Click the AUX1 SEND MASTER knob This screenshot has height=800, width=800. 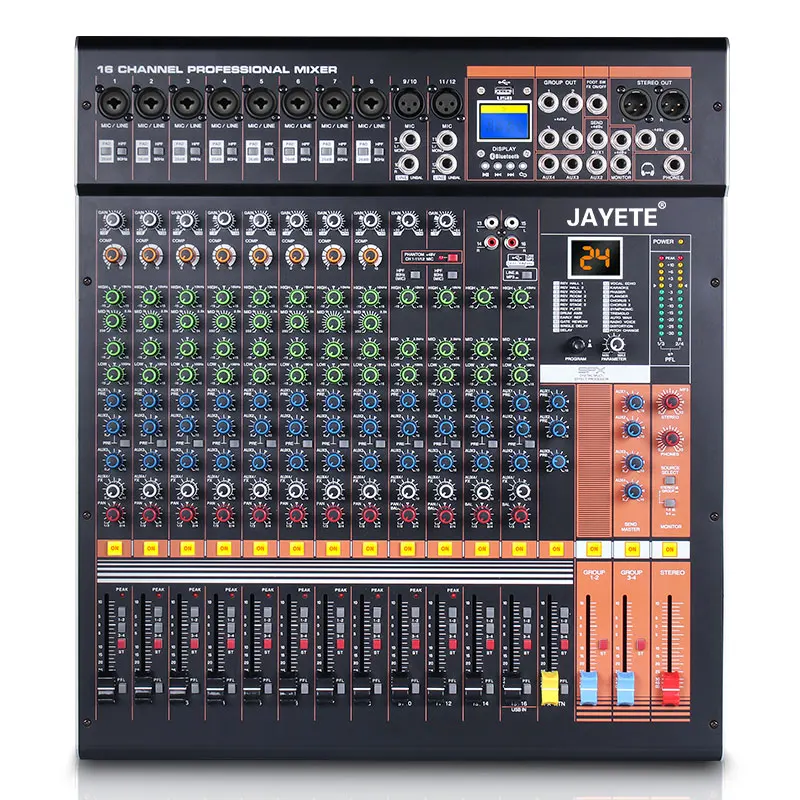[x=634, y=403]
